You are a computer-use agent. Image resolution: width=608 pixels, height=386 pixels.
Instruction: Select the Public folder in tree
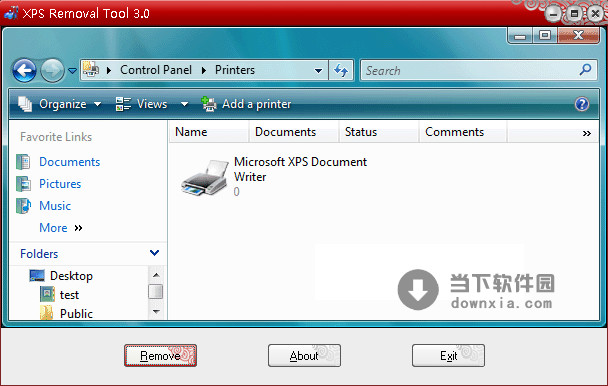76,313
